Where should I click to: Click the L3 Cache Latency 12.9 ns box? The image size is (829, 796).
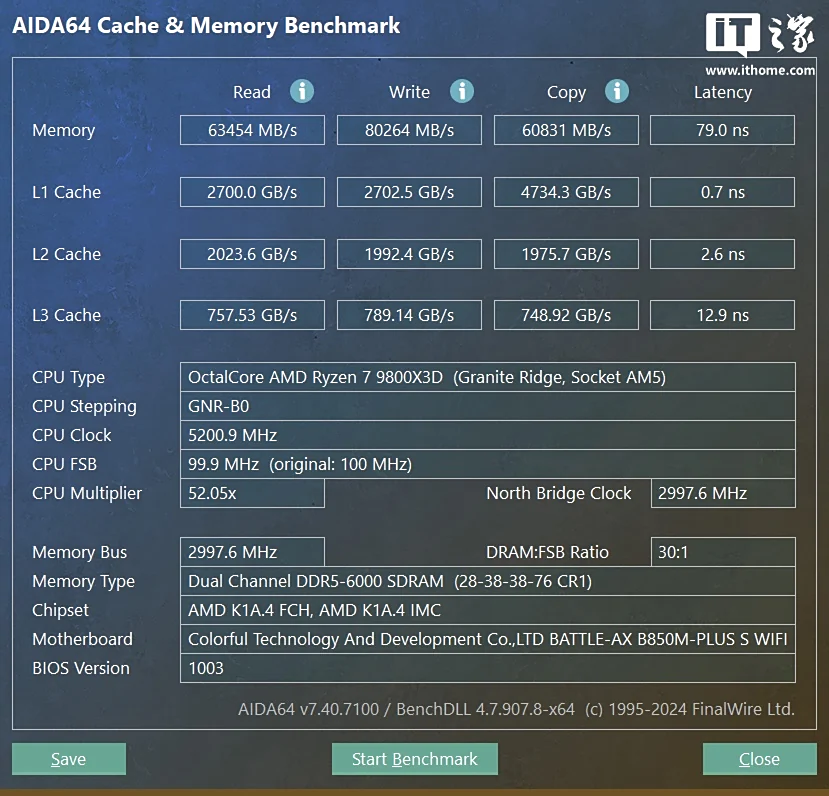722,315
